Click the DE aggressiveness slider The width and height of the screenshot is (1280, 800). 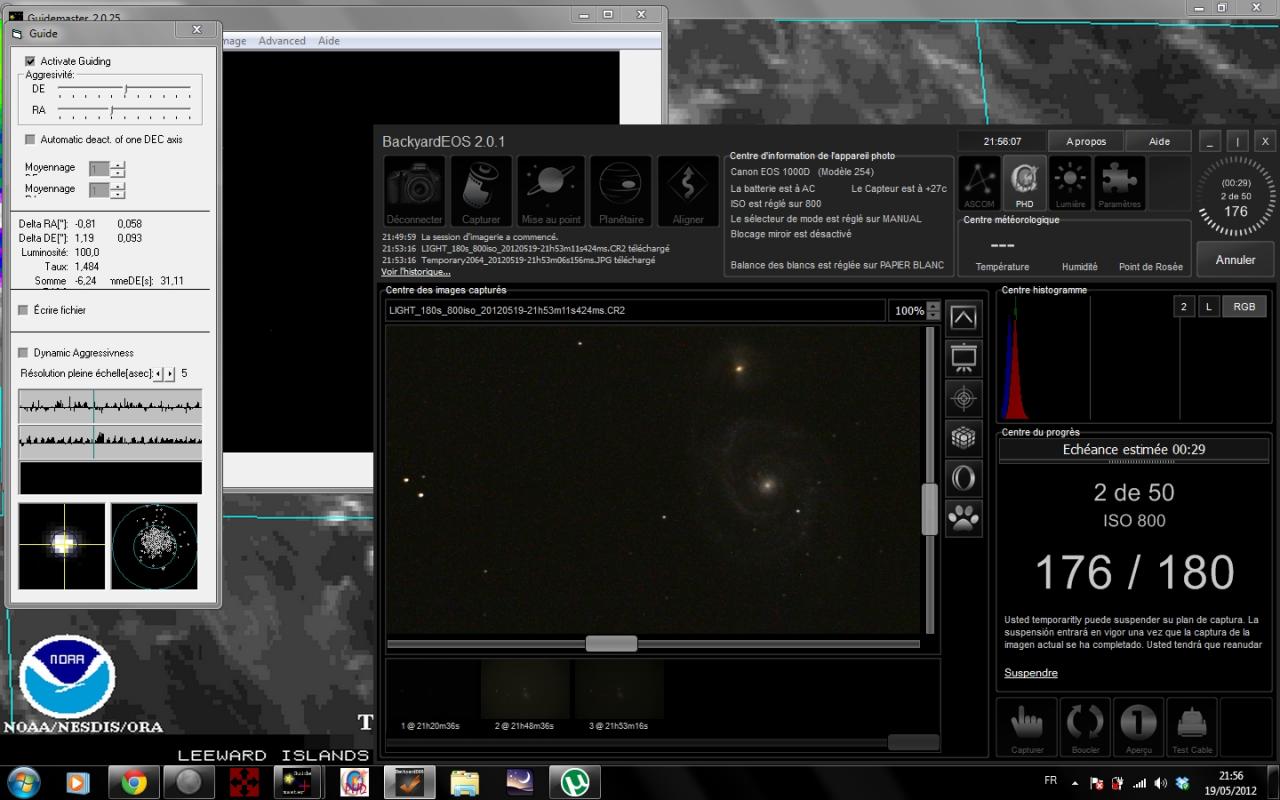click(x=124, y=89)
